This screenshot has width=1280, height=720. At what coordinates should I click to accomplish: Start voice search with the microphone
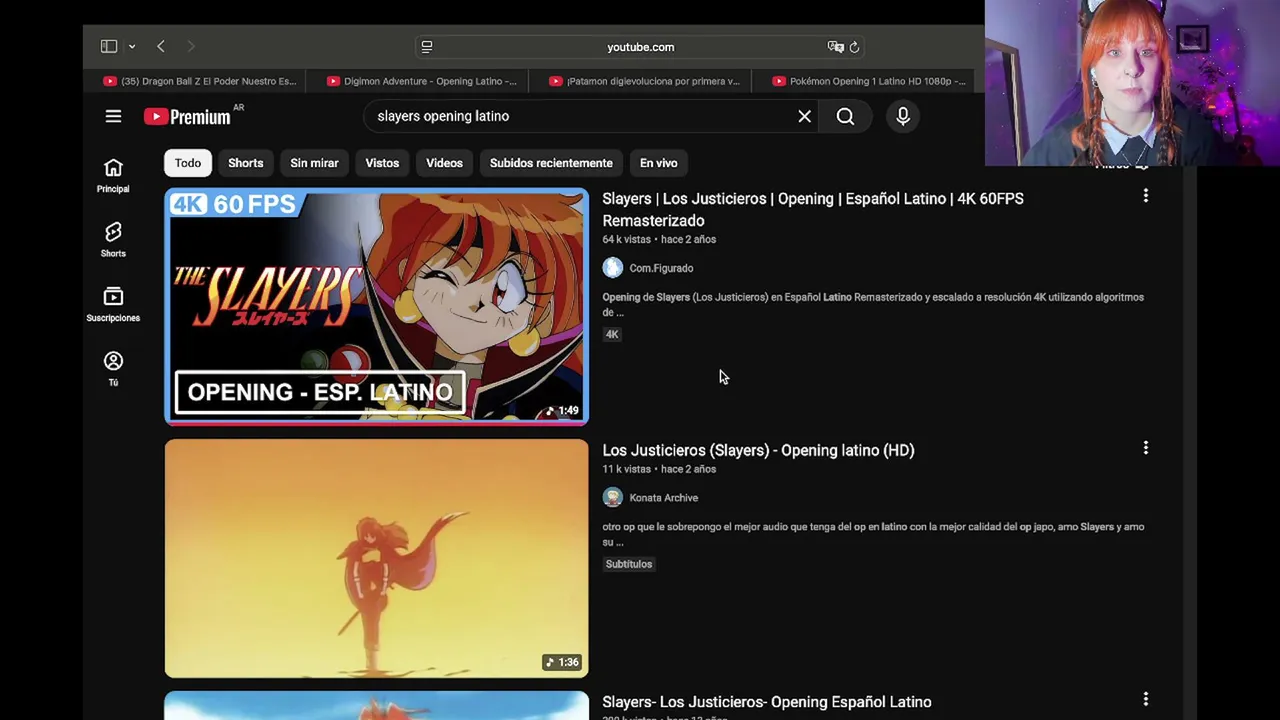click(x=902, y=116)
